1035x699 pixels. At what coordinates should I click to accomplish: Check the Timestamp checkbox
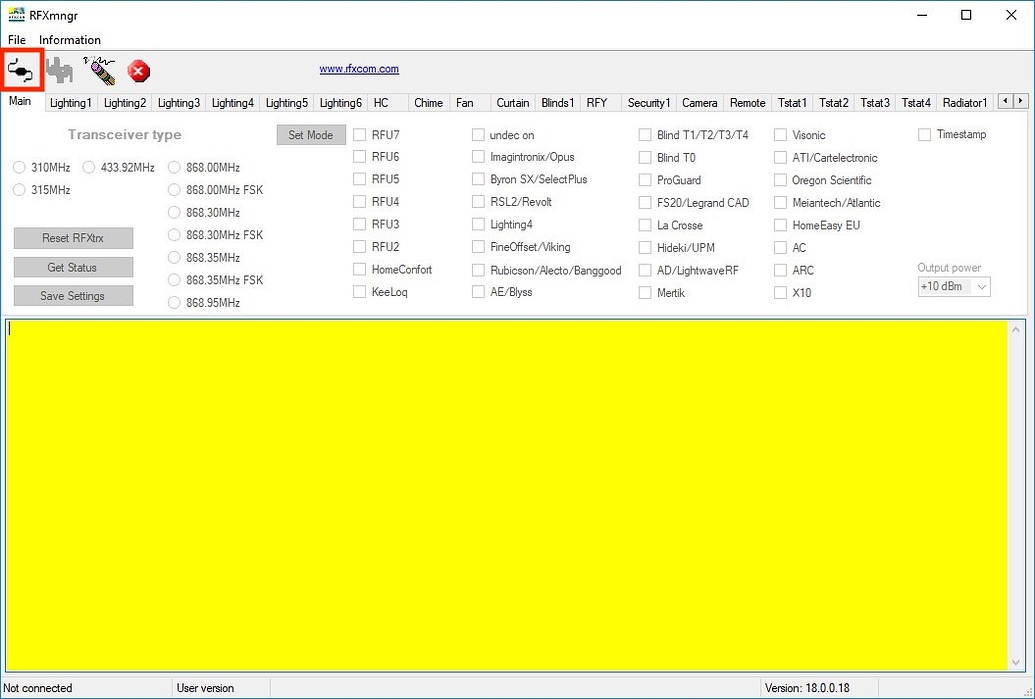click(x=923, y=134)
